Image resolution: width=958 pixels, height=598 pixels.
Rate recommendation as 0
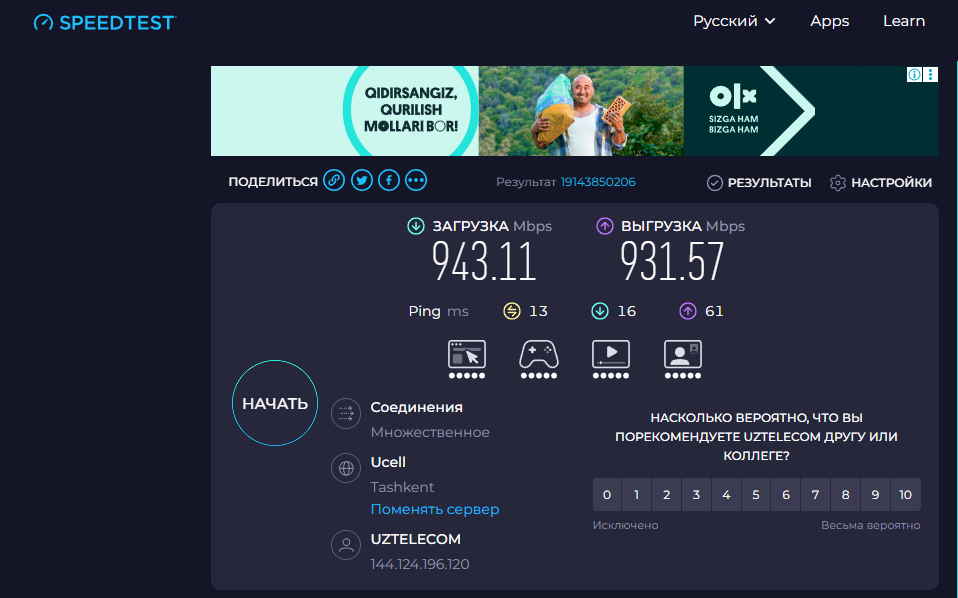point(607,495)
